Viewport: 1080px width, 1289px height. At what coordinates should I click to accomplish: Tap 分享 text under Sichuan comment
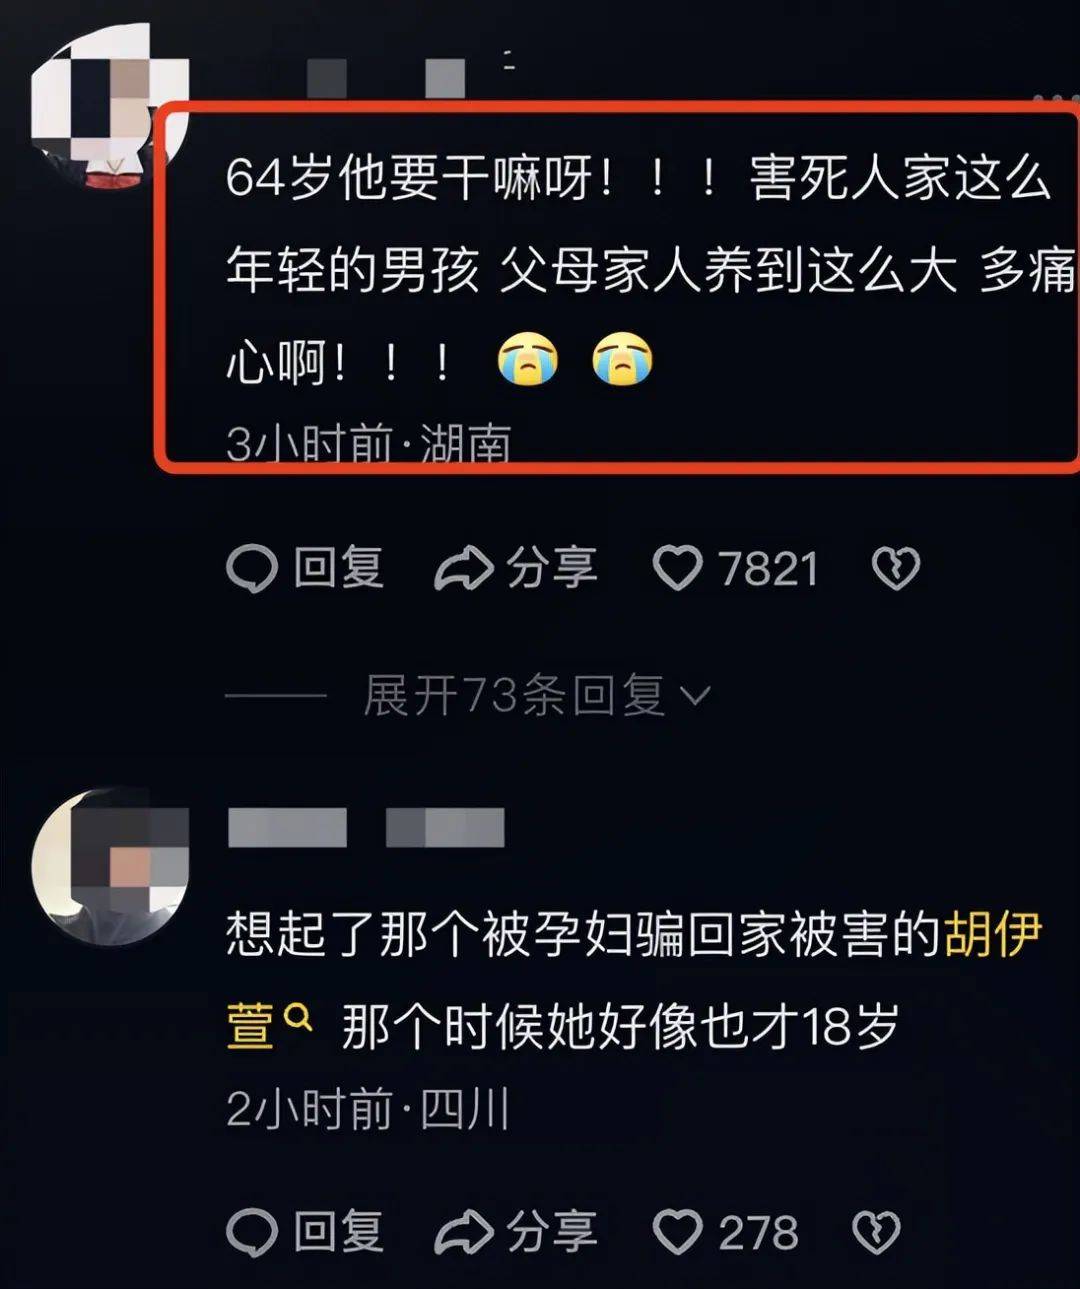[x=552, y=1232]
